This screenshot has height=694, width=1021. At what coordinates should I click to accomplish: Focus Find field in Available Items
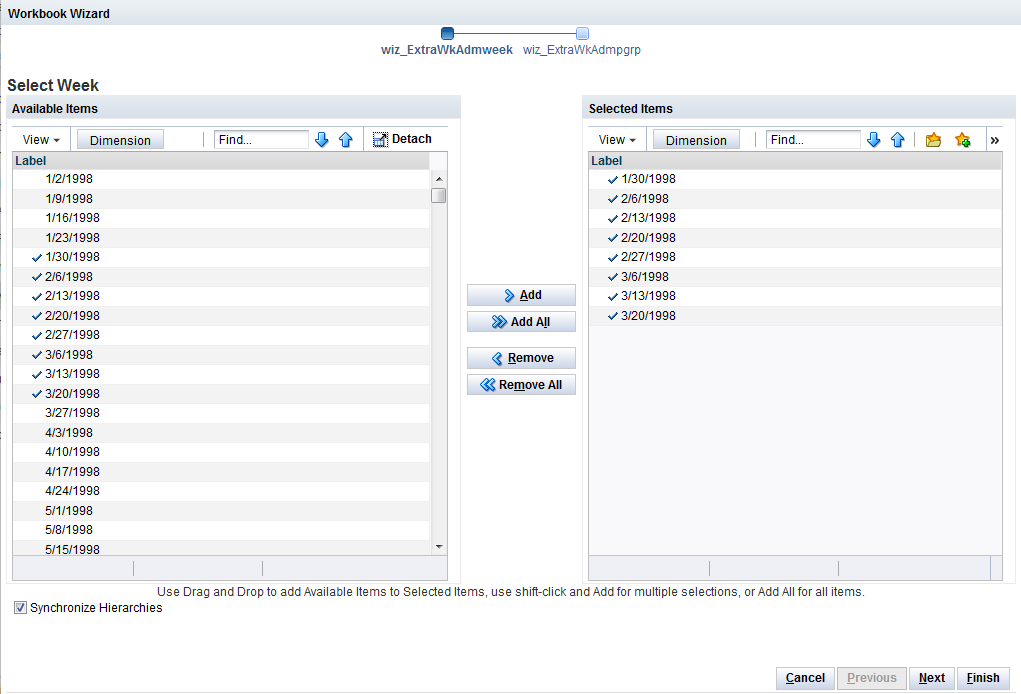[261, 139]
